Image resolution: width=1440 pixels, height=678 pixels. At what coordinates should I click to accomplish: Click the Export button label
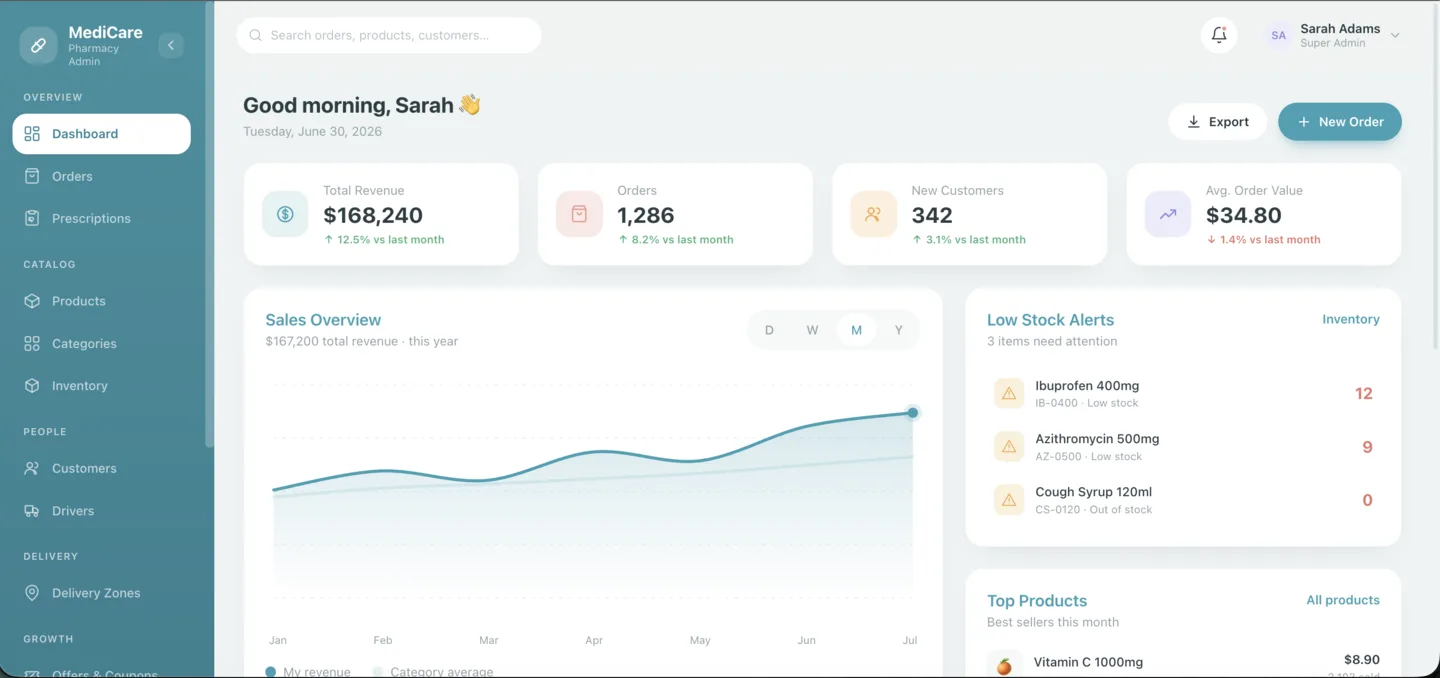point(1229,122)
